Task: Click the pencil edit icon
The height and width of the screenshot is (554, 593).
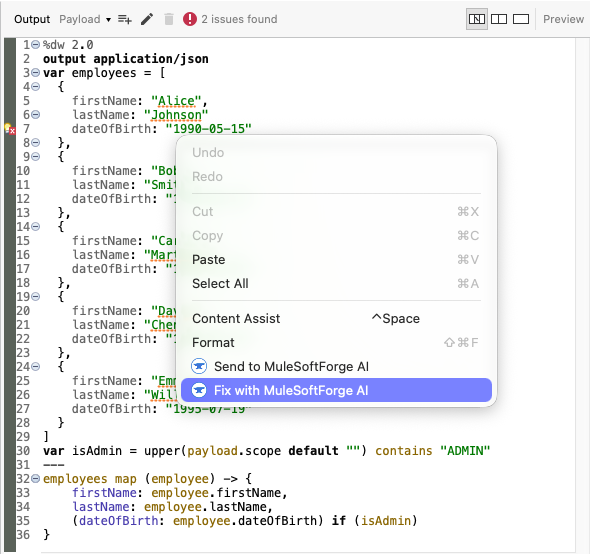Action: (147, 19)
